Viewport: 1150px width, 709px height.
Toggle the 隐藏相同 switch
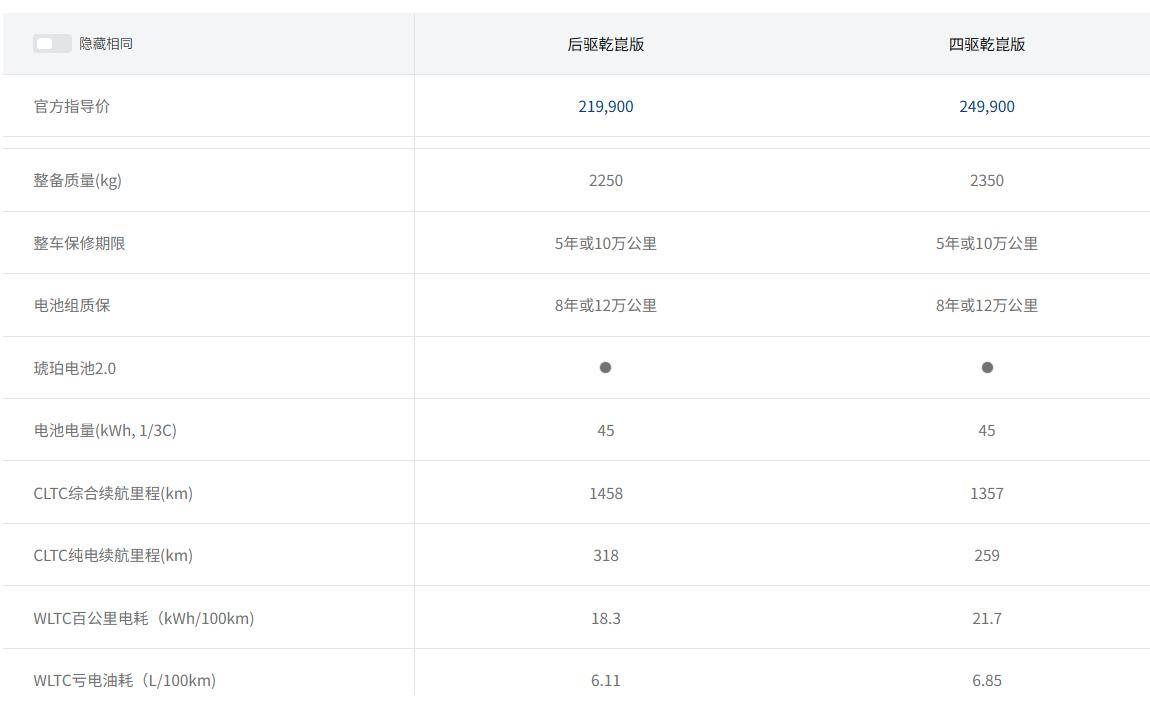click(51, 44)
